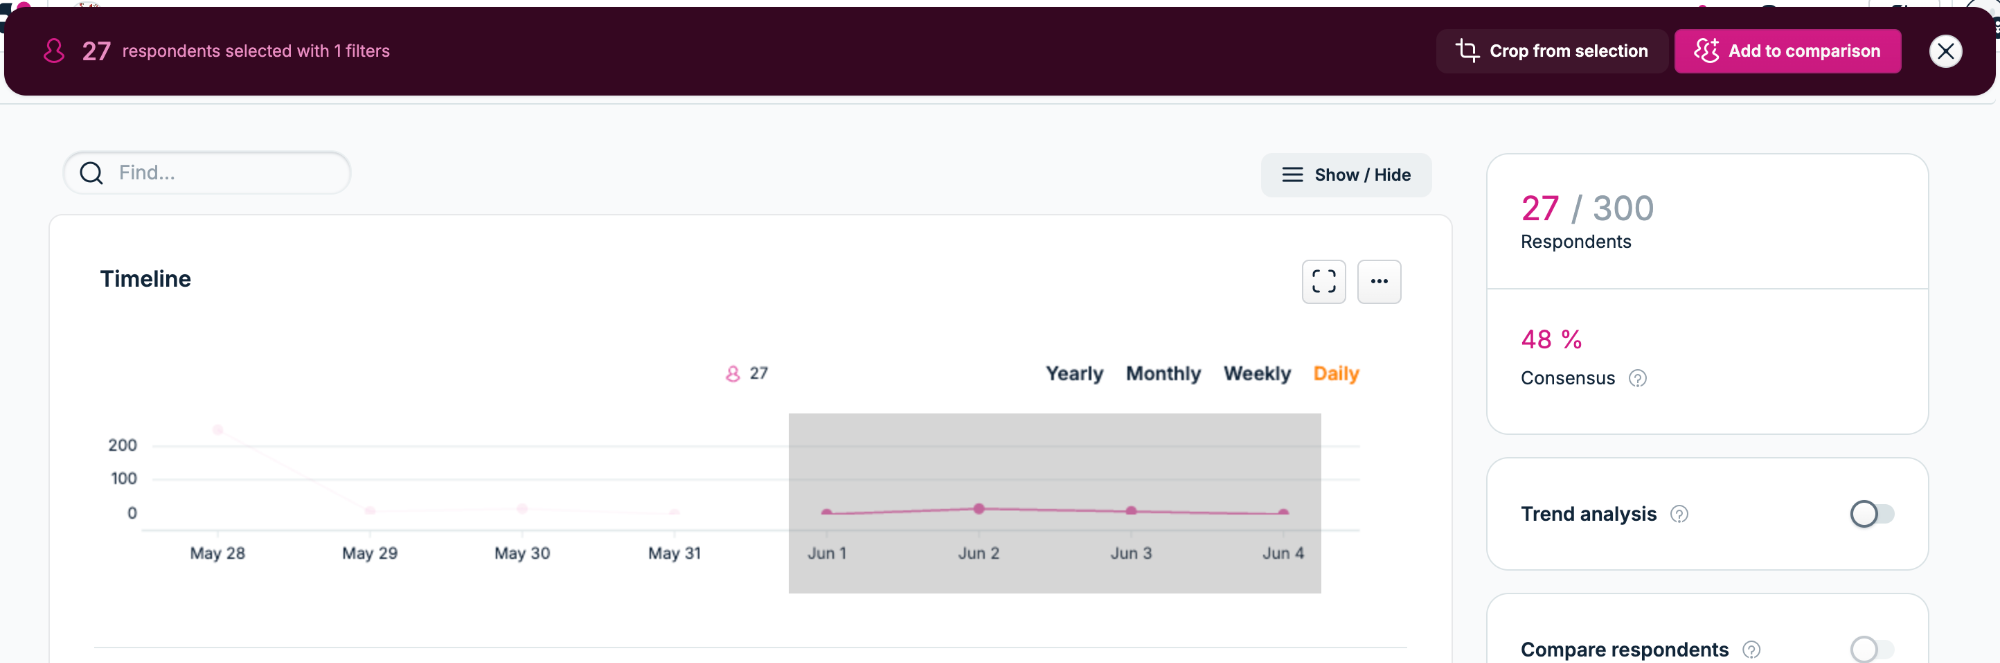This screenshot has width=2000, height=663.
Task: Select the Daily timeline view
Action: click(x=1336, y=373)
